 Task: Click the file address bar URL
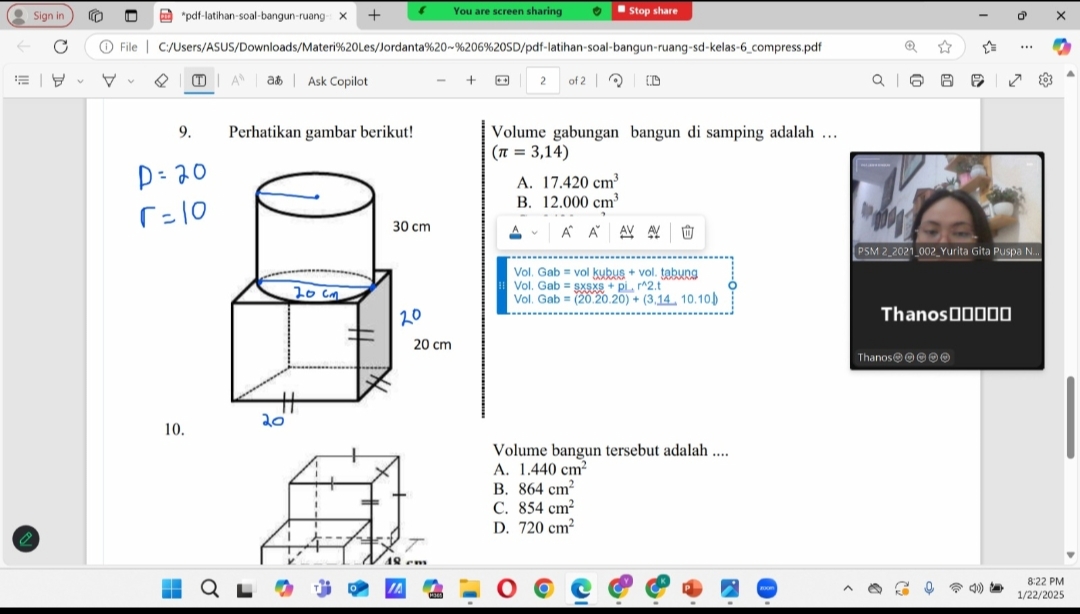(x=489, y=47)
